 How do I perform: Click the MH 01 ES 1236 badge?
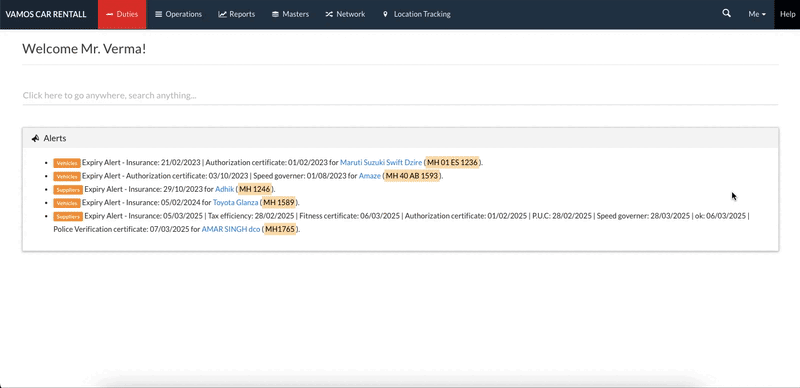coord(452,162)
